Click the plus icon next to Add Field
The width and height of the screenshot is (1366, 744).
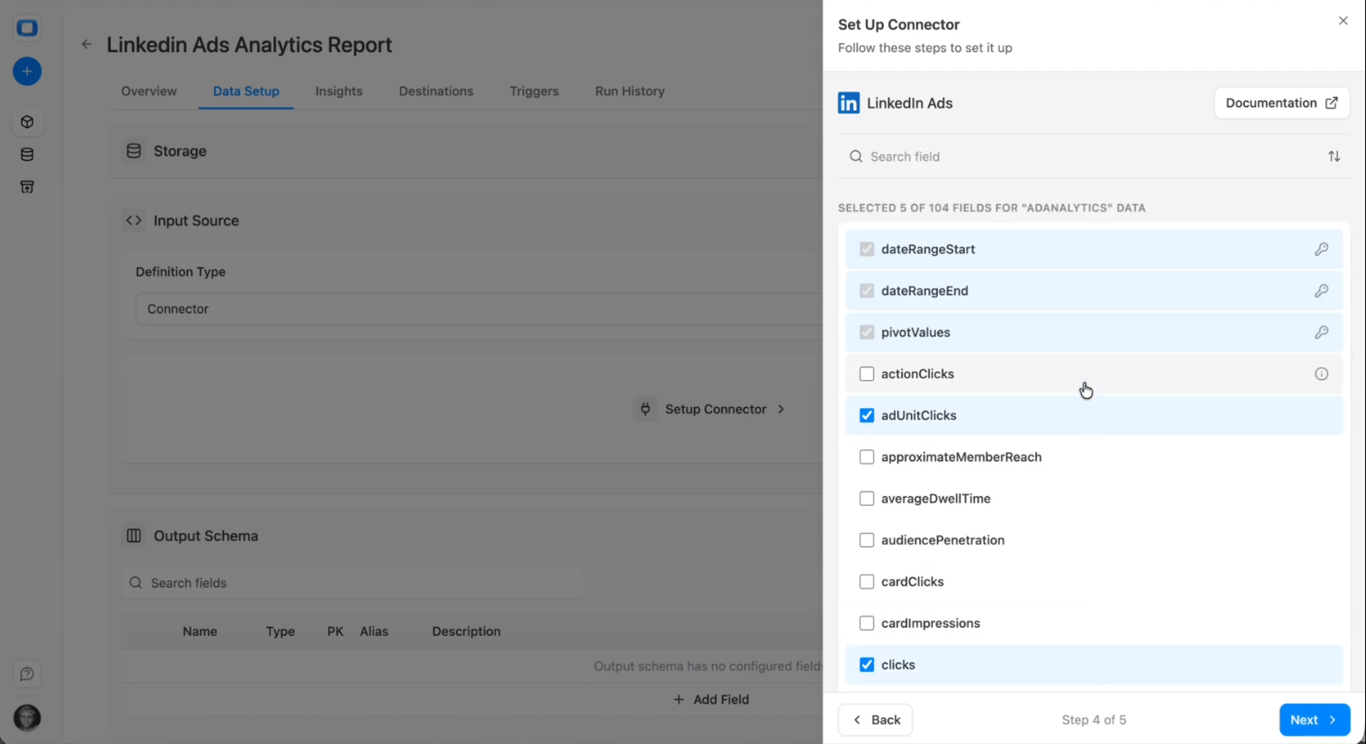click(x=679, y=700)
